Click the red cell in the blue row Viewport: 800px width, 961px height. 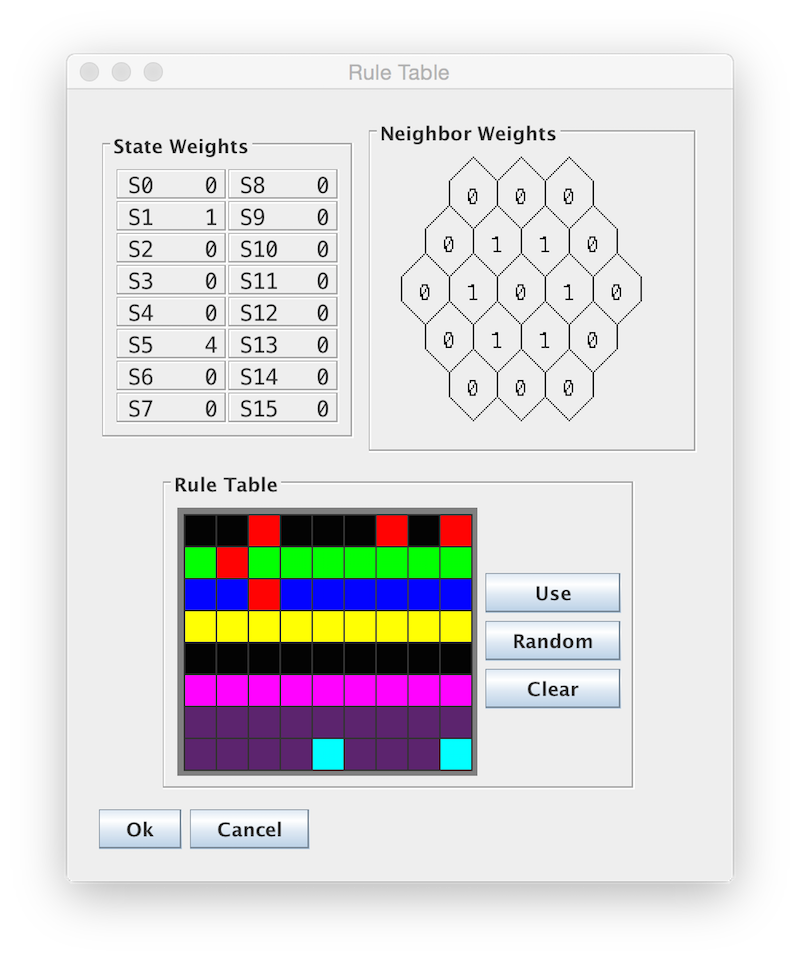[264, 594]
